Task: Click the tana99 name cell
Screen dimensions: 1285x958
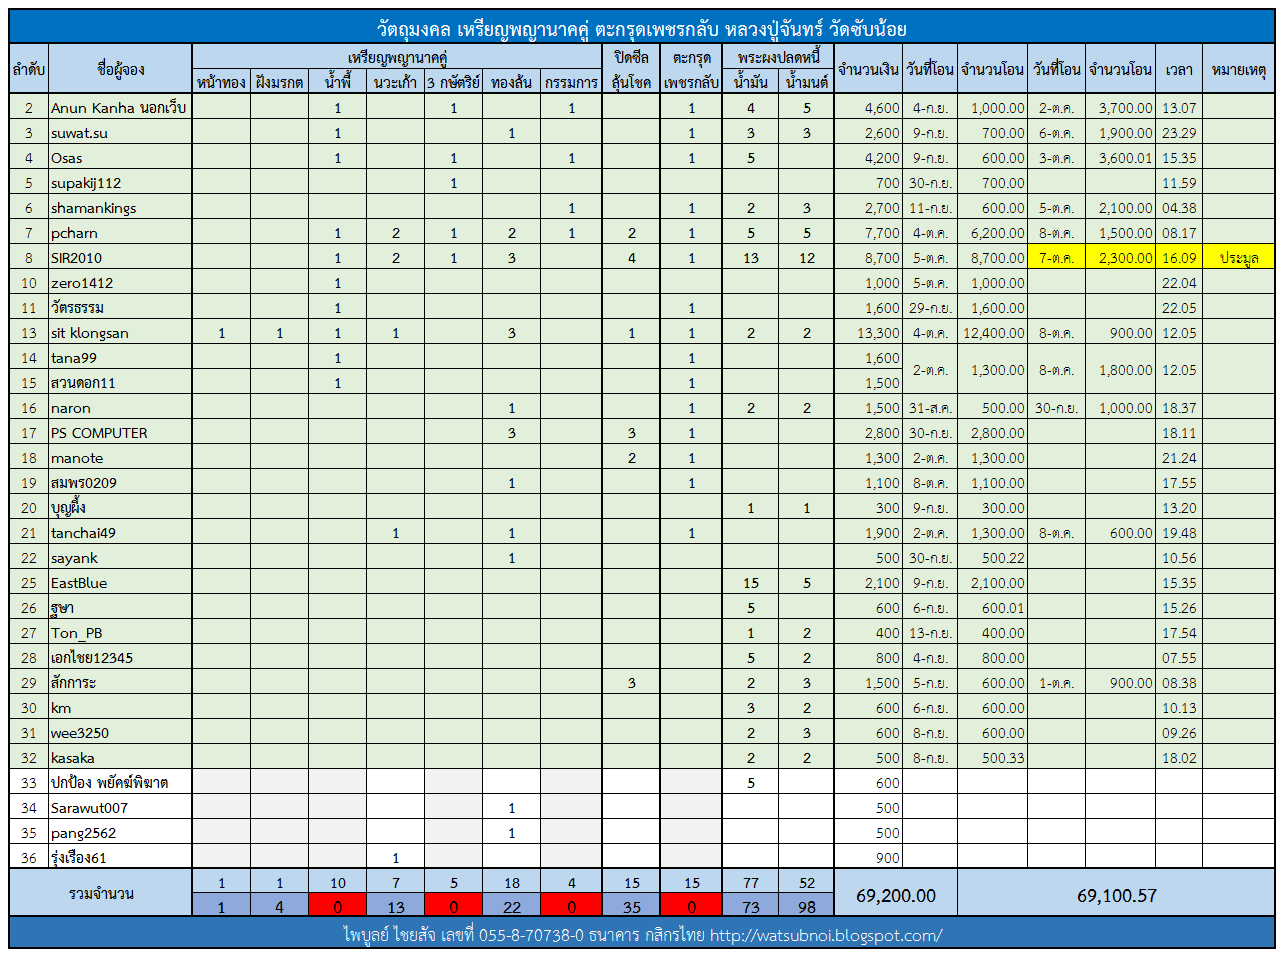Action: [x=120, y=358]
